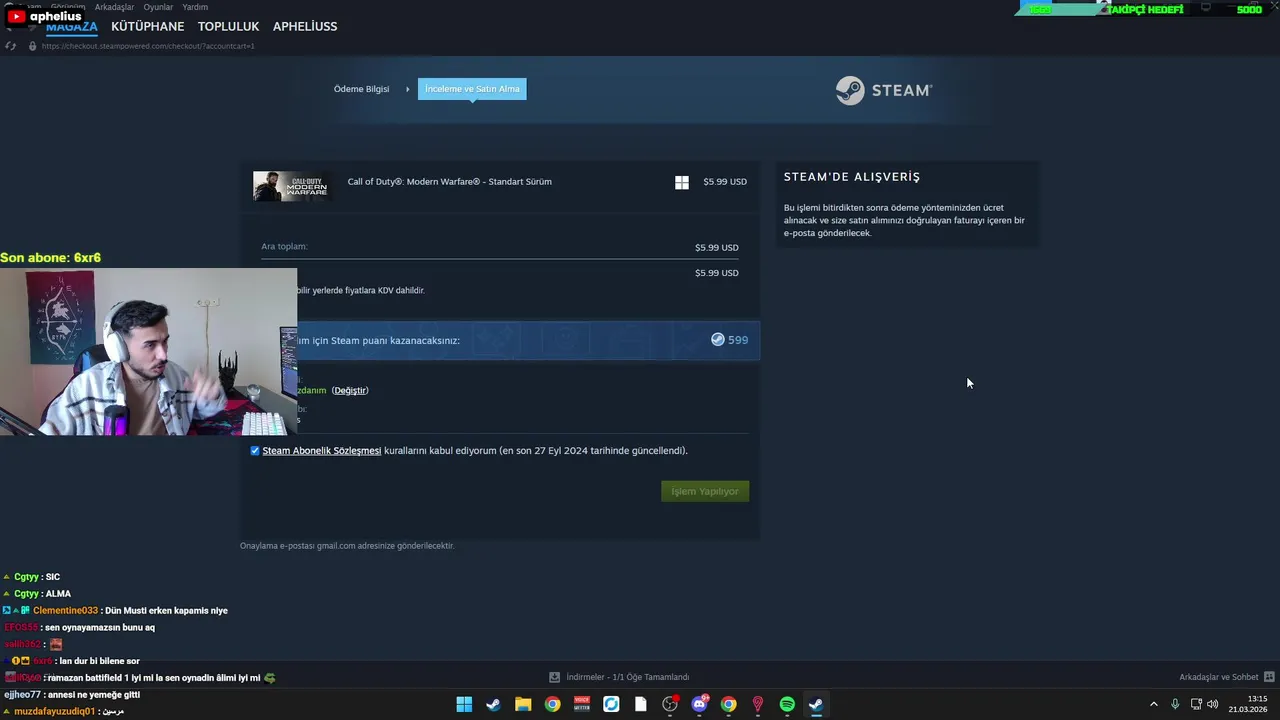Click the İşlem Yapılıyor purchase button
The height and width of the screenshot is (720, 1280).
pyautogui.click(x=705, y=491)
